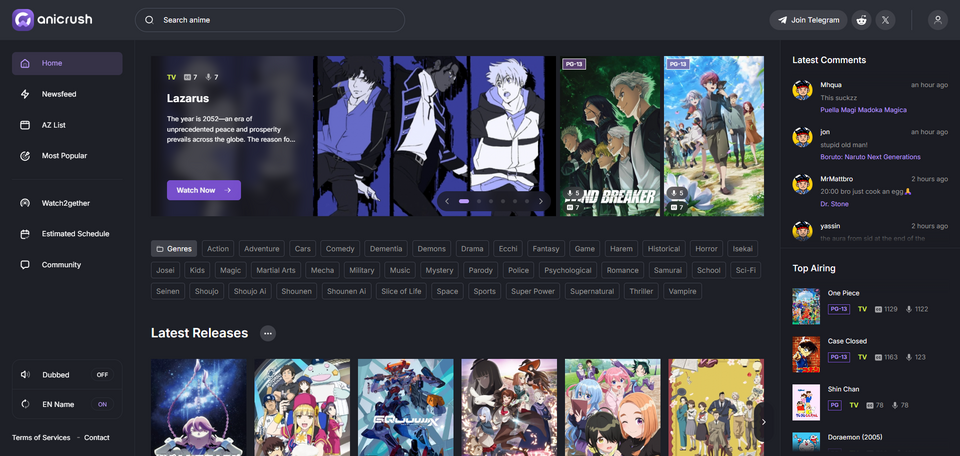
Task: Advance Latest Releases with right chevron
Action: [763, 422]
